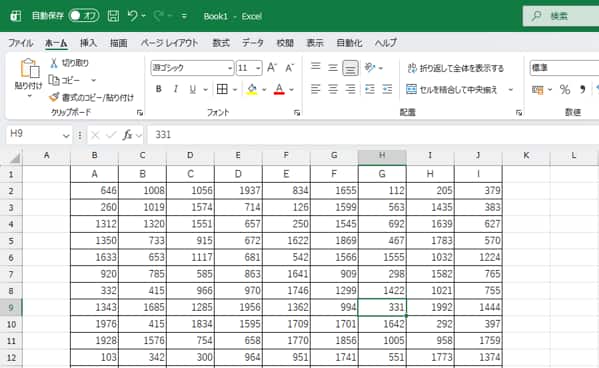Screen dimensions: 599x368
Task: Open Customize Quick Access Toolbar menu
Action: coord(184,16)
